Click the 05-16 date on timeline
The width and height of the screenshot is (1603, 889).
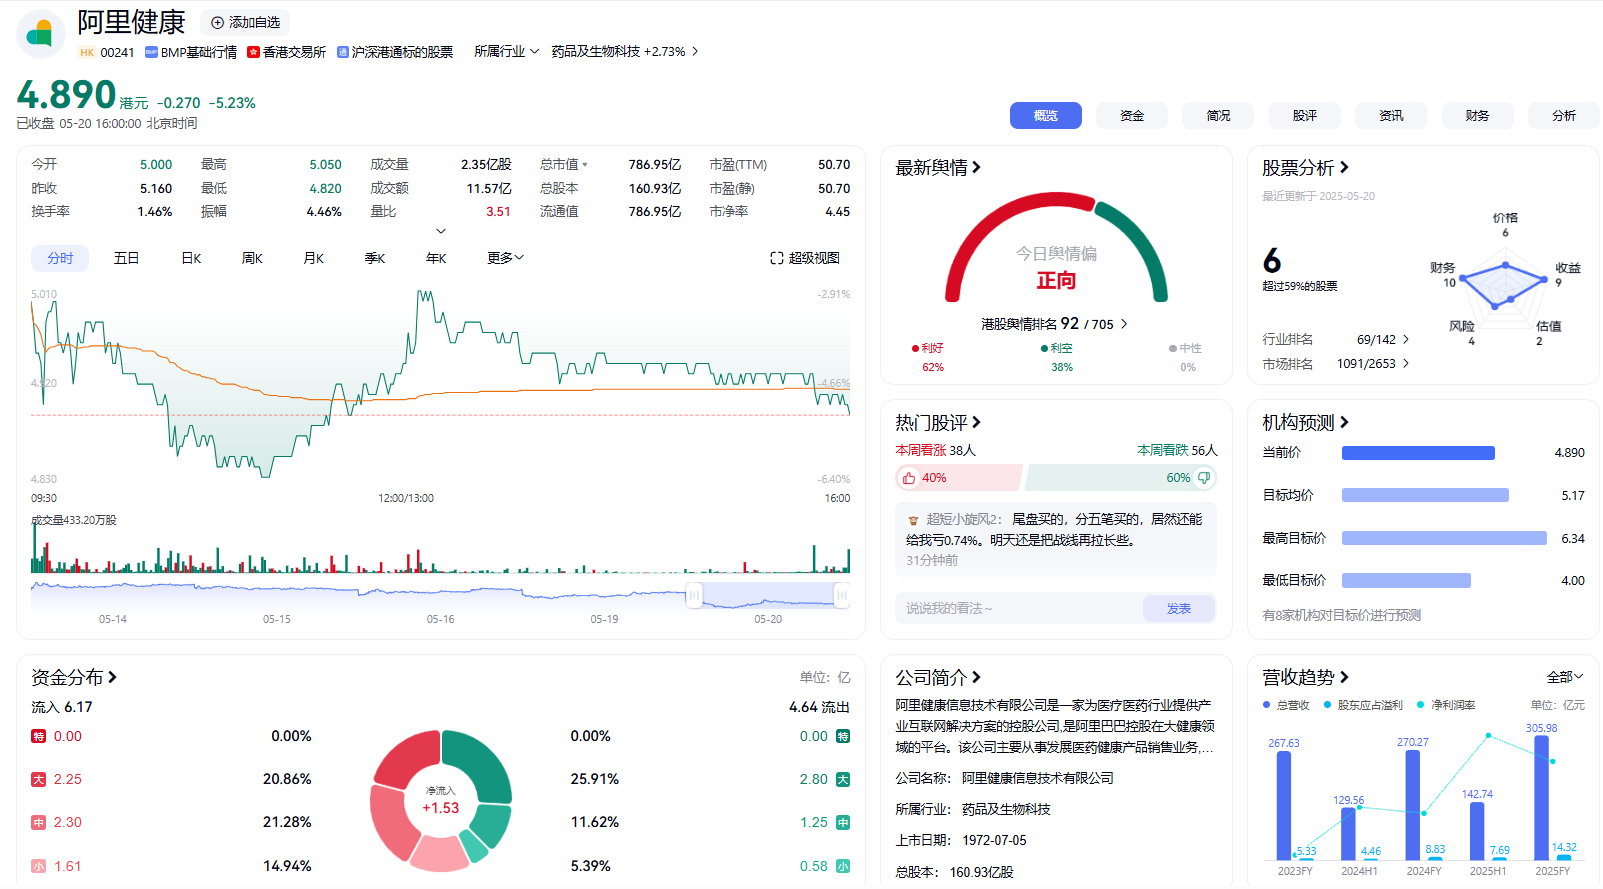point(441,620)
